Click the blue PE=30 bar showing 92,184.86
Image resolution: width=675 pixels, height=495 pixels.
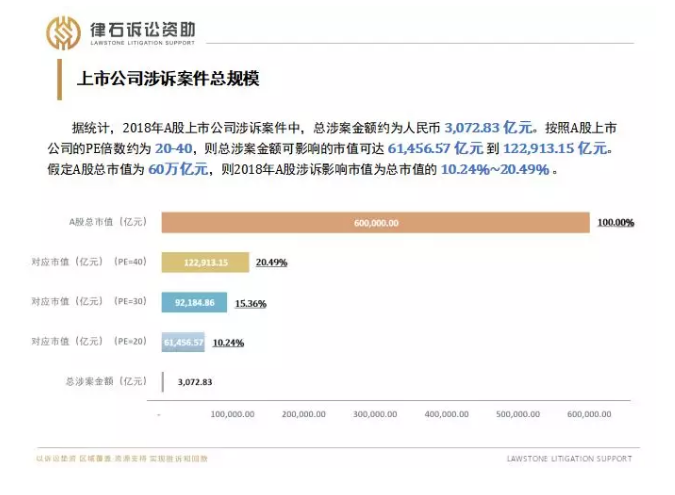tap(194, 302)
